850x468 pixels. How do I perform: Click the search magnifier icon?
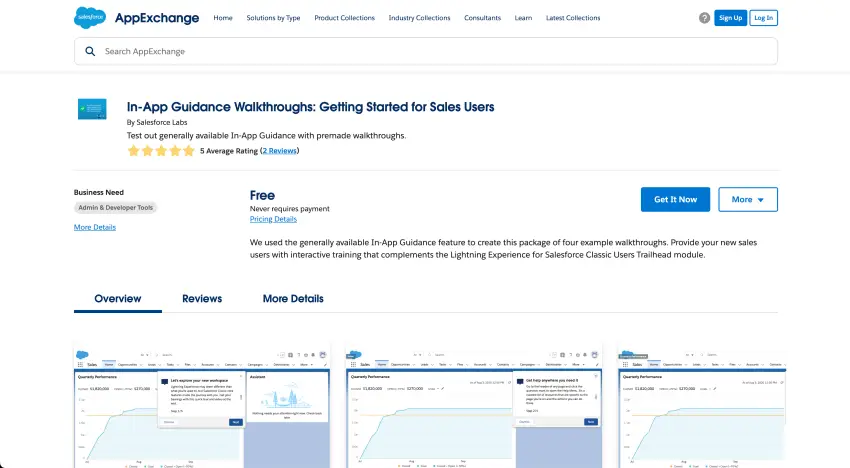tap(91, 51)
